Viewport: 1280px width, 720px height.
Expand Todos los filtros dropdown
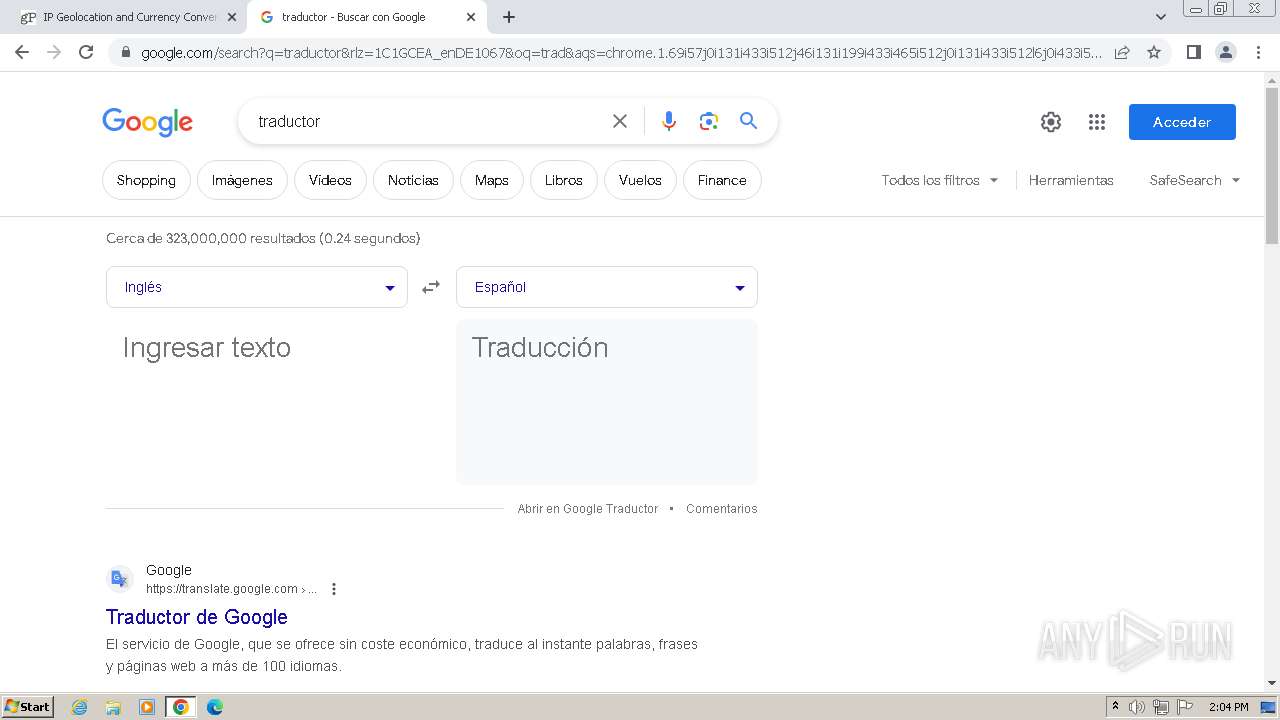pos(940,180)
